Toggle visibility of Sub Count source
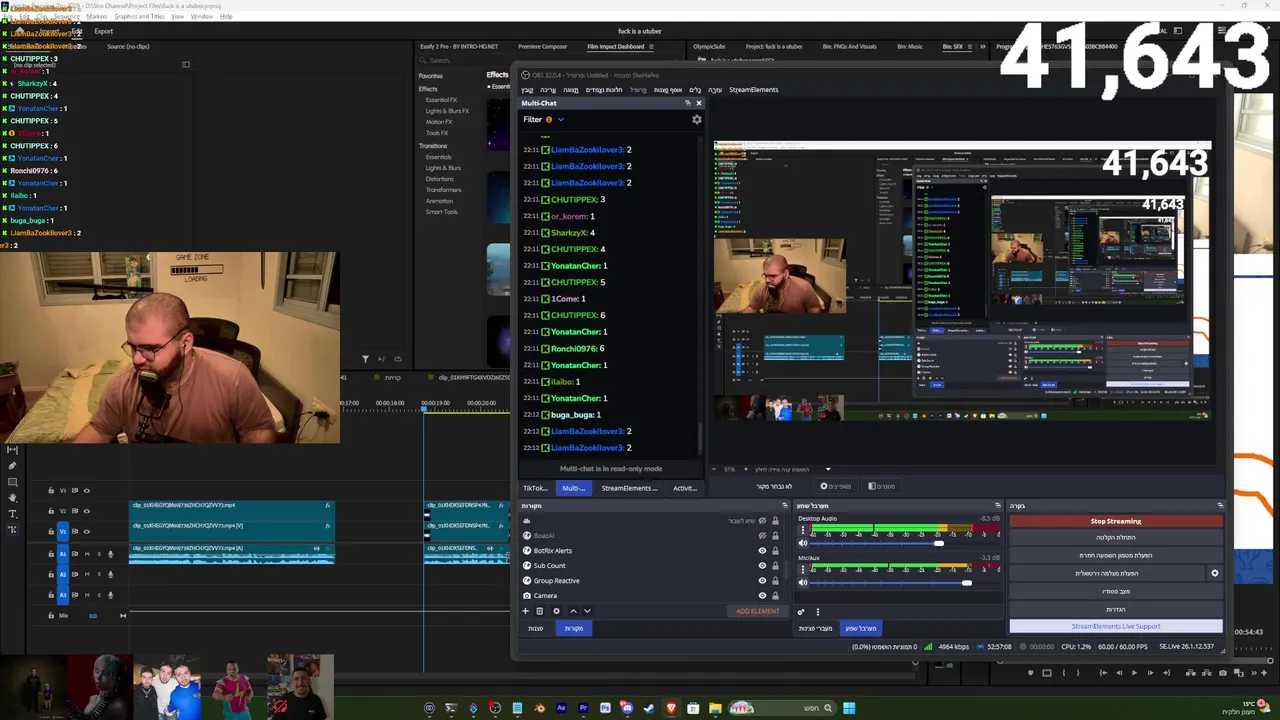The height and width of the screenshot is (720, 1280). pyautogui.click(x=762, y=566)
